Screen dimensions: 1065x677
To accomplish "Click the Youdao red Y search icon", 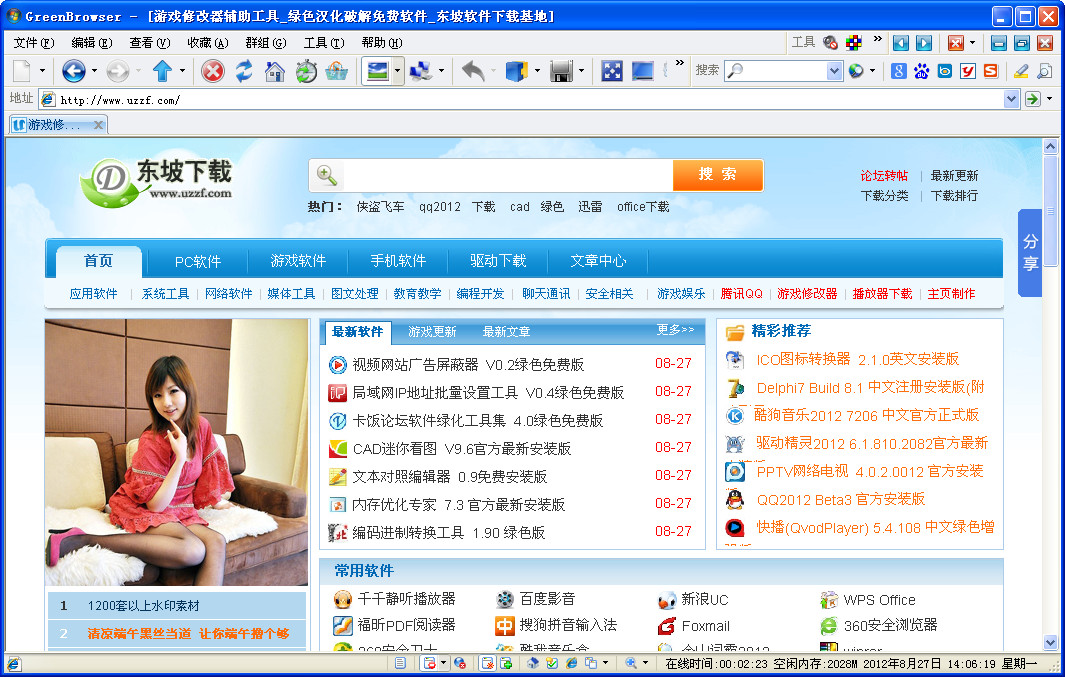I will point(968,71).
